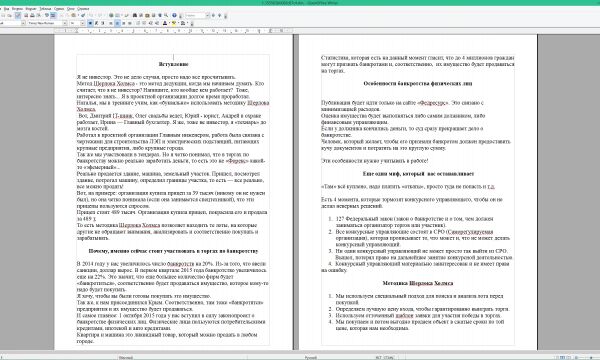
Task: Click the Undo arrow icon
Action: point(91,15)
